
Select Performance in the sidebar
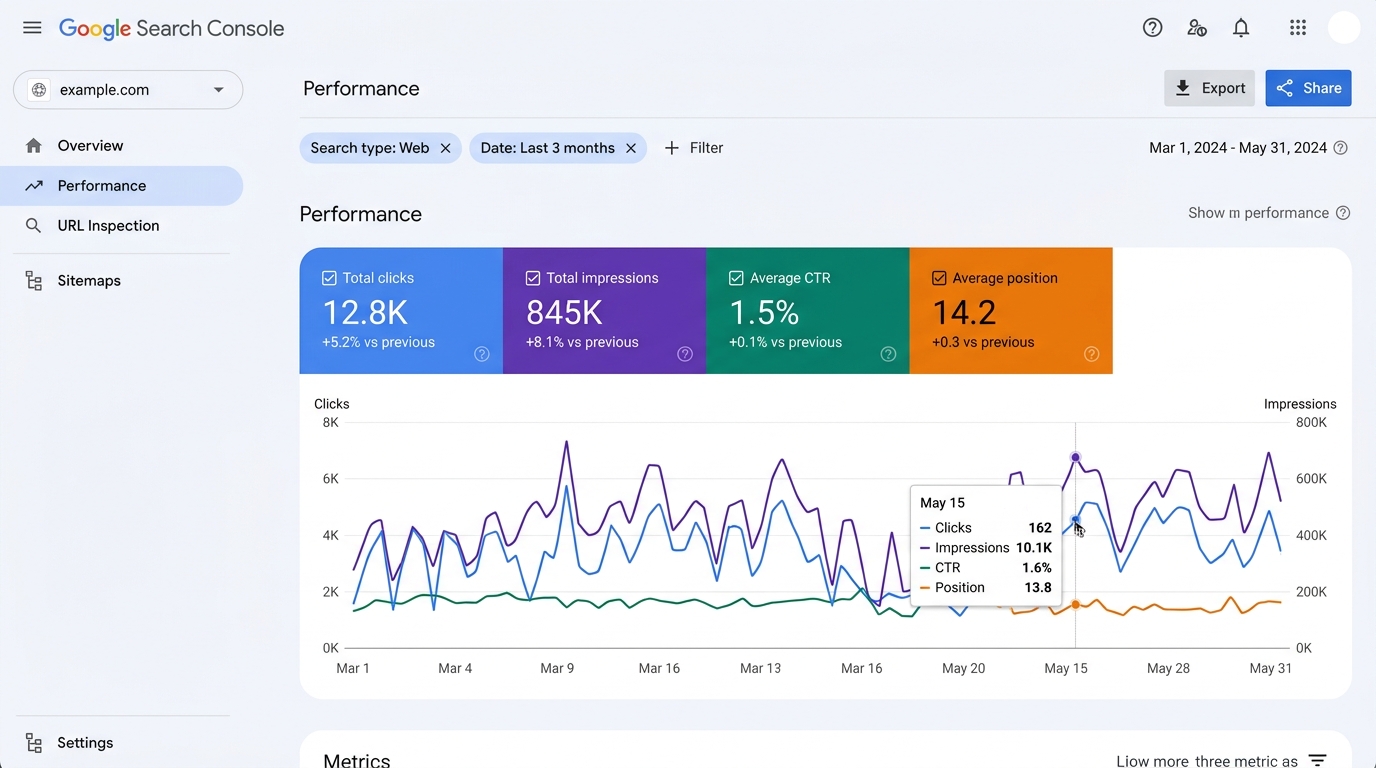click(121, 186)
